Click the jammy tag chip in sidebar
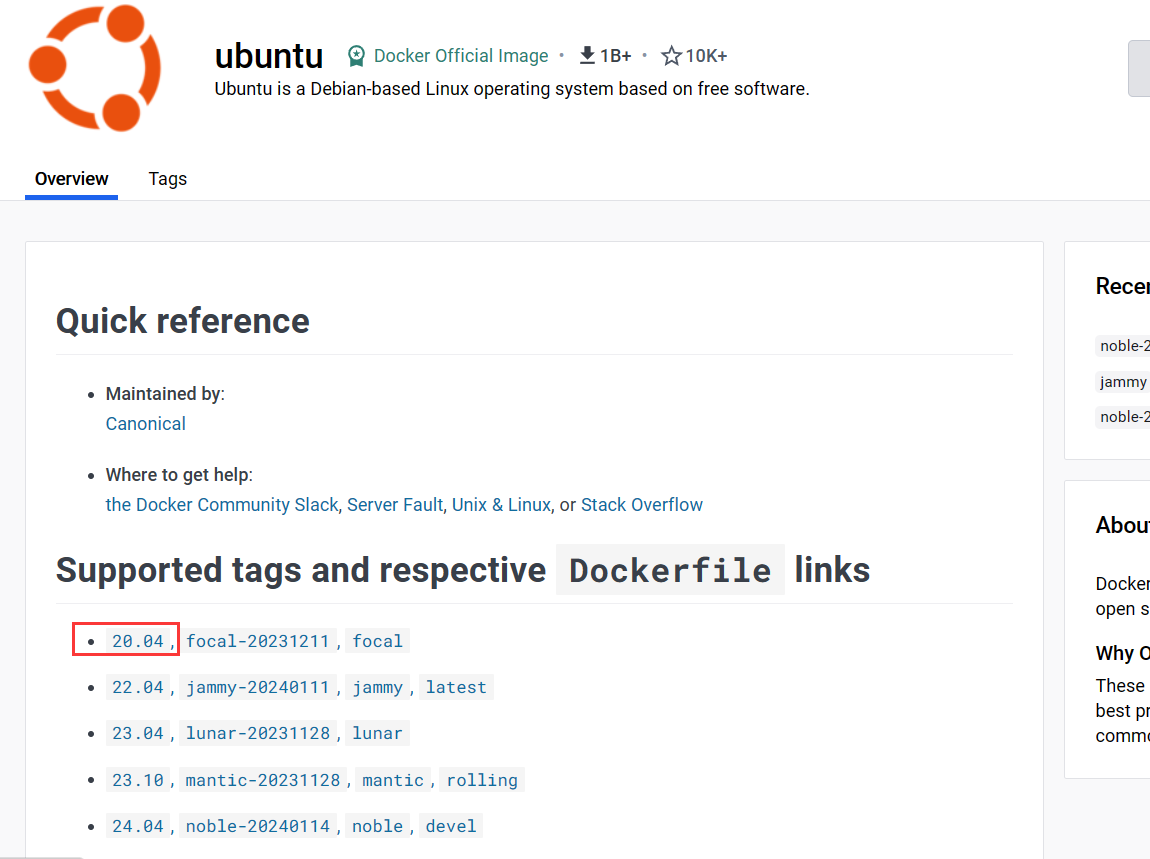Viewport: 1150px width, 859px height. 1123,381
